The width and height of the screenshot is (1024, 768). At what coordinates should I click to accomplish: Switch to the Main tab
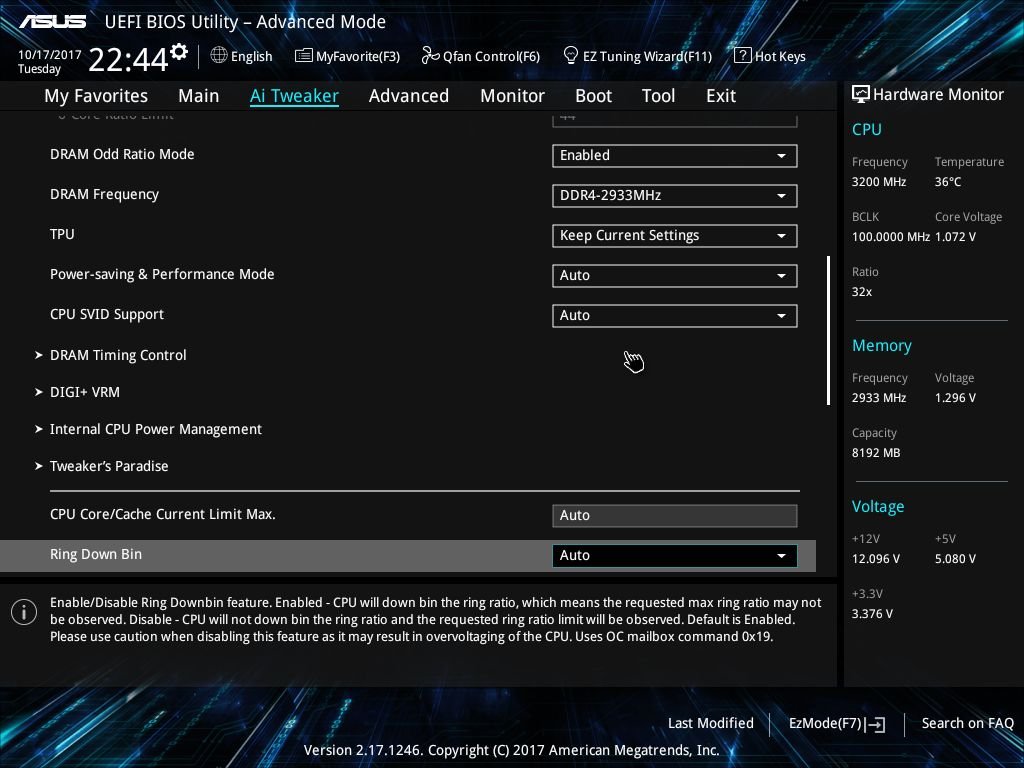pyautogui.click(x=199, y=96)
